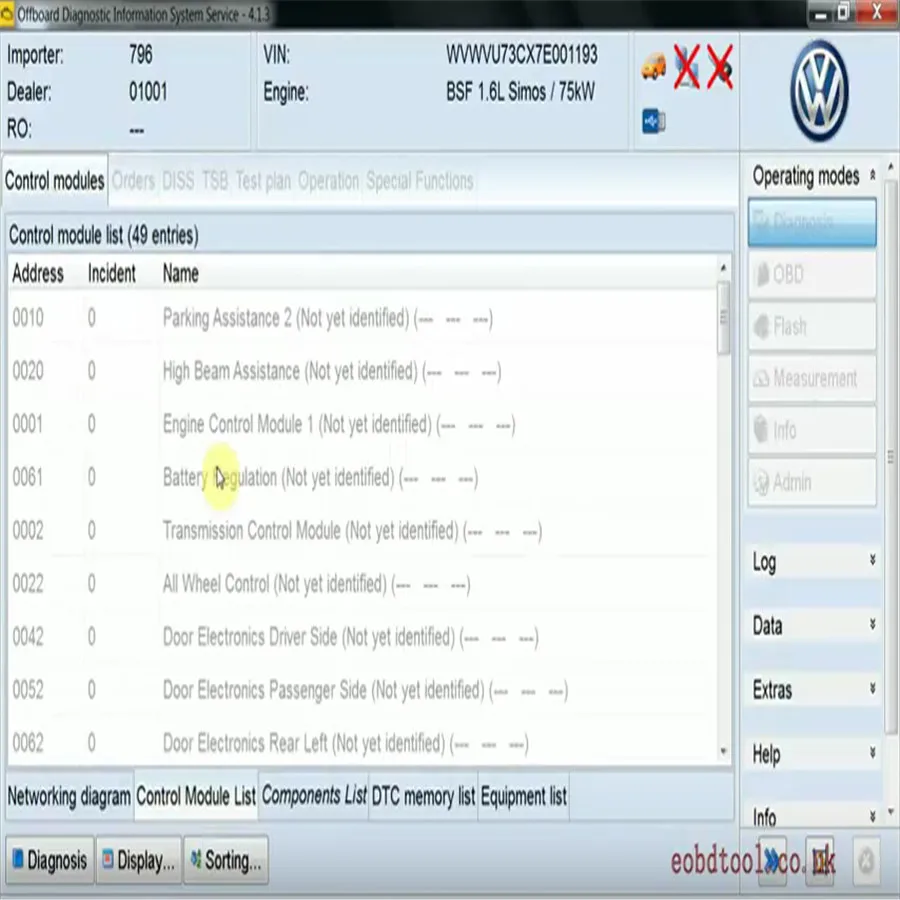Viewport: 900px width, 900px height.
Task: Click the forward double-arrow button
Action: click(773, 860)
